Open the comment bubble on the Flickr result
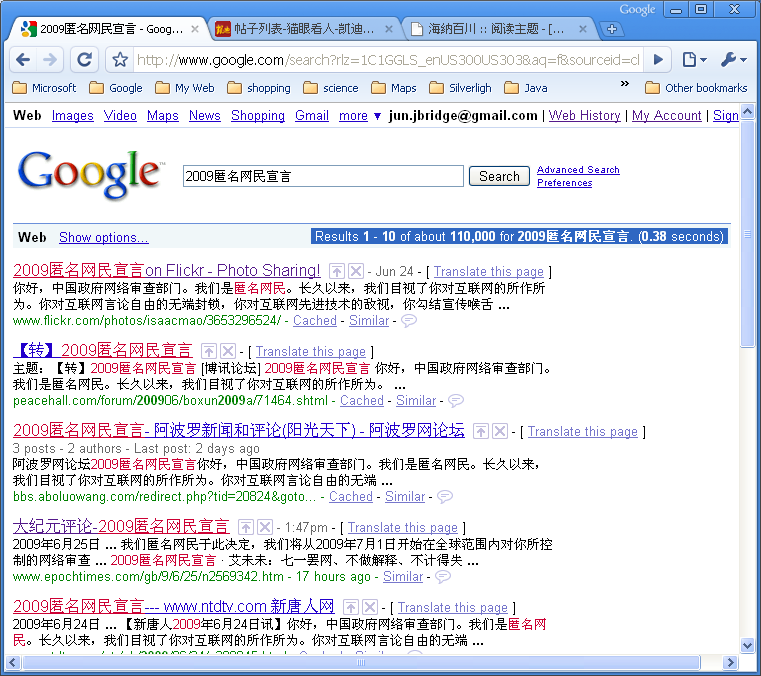Image resolution: width=761 pixels, height=676 pixels. coord(408,321)
